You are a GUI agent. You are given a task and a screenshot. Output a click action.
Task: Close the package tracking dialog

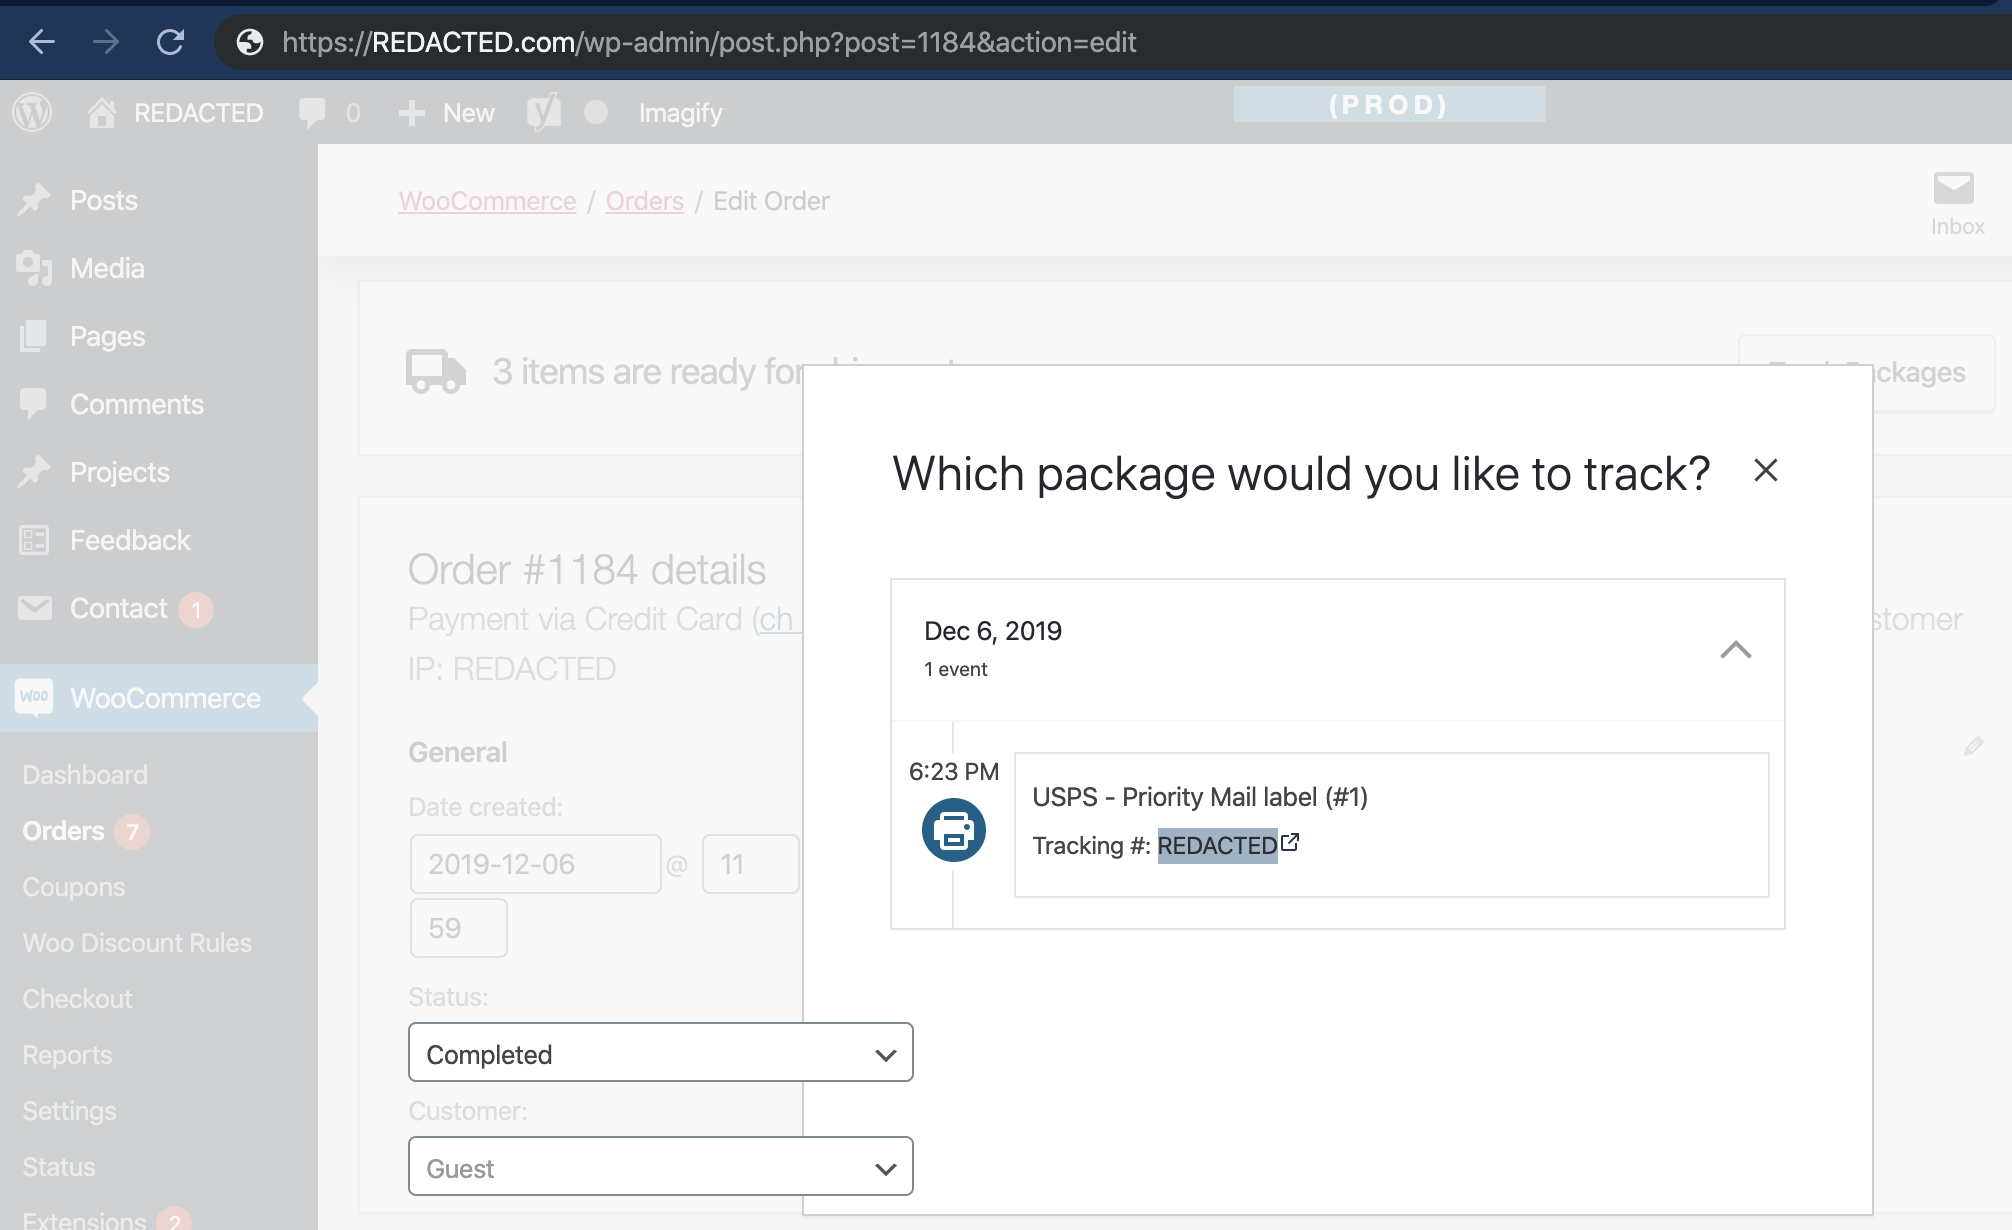[x=1765, y=470]
